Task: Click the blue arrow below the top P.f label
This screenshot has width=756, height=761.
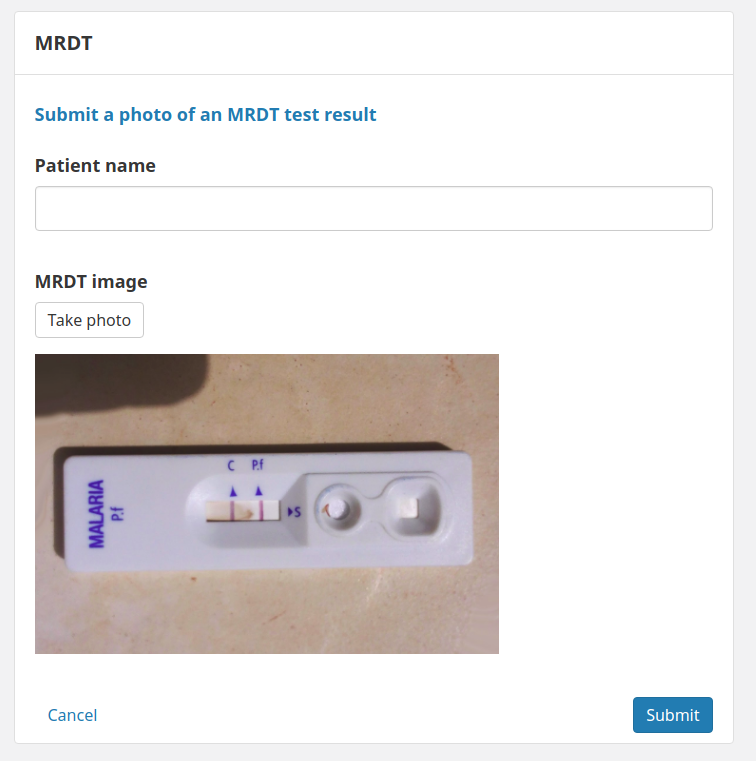Action: (259, 491)
